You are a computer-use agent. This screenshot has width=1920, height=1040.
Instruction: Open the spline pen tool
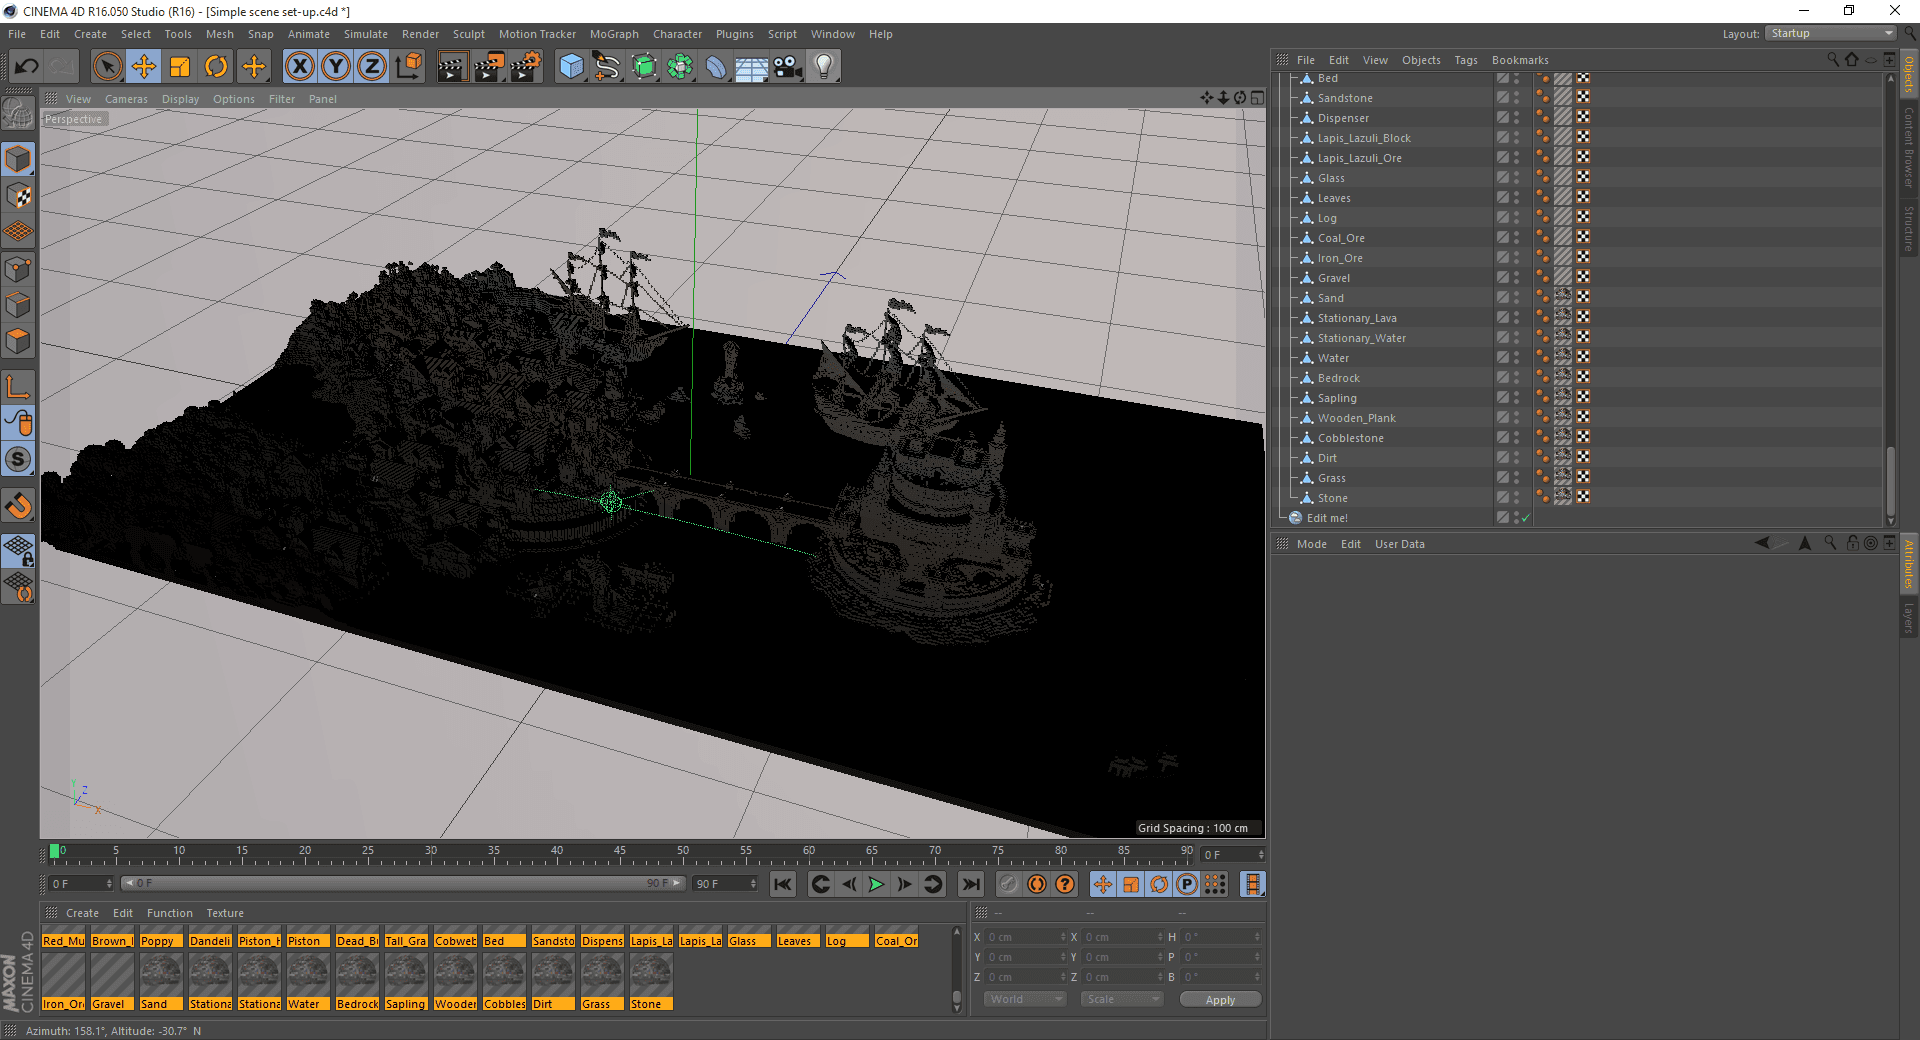click(x=607, y=67)
